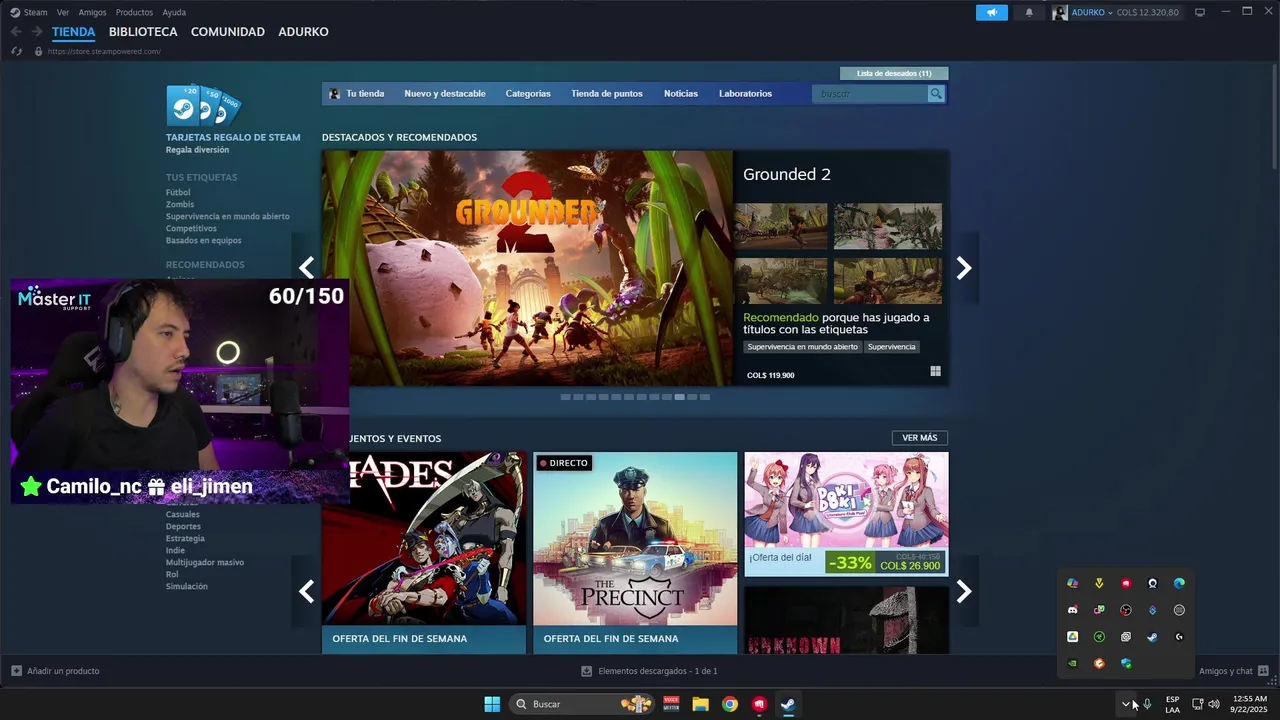
Task: Go forward with the browser forward arrow
Action: (37, 32)
